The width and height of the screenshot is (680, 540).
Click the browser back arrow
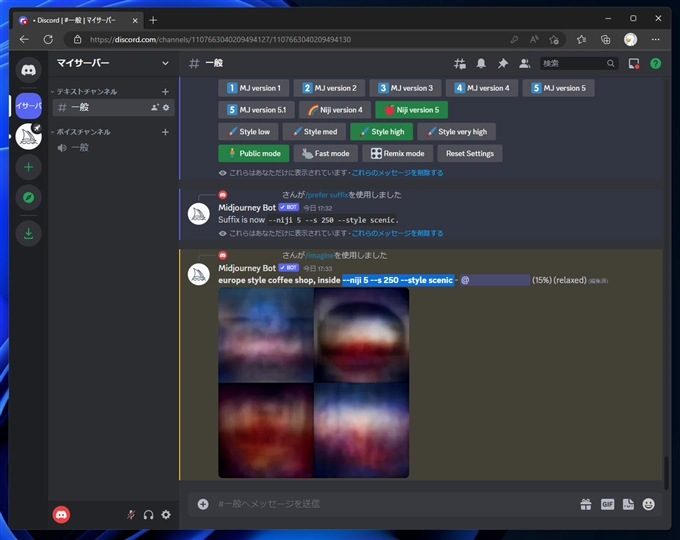tap(24, 39)
